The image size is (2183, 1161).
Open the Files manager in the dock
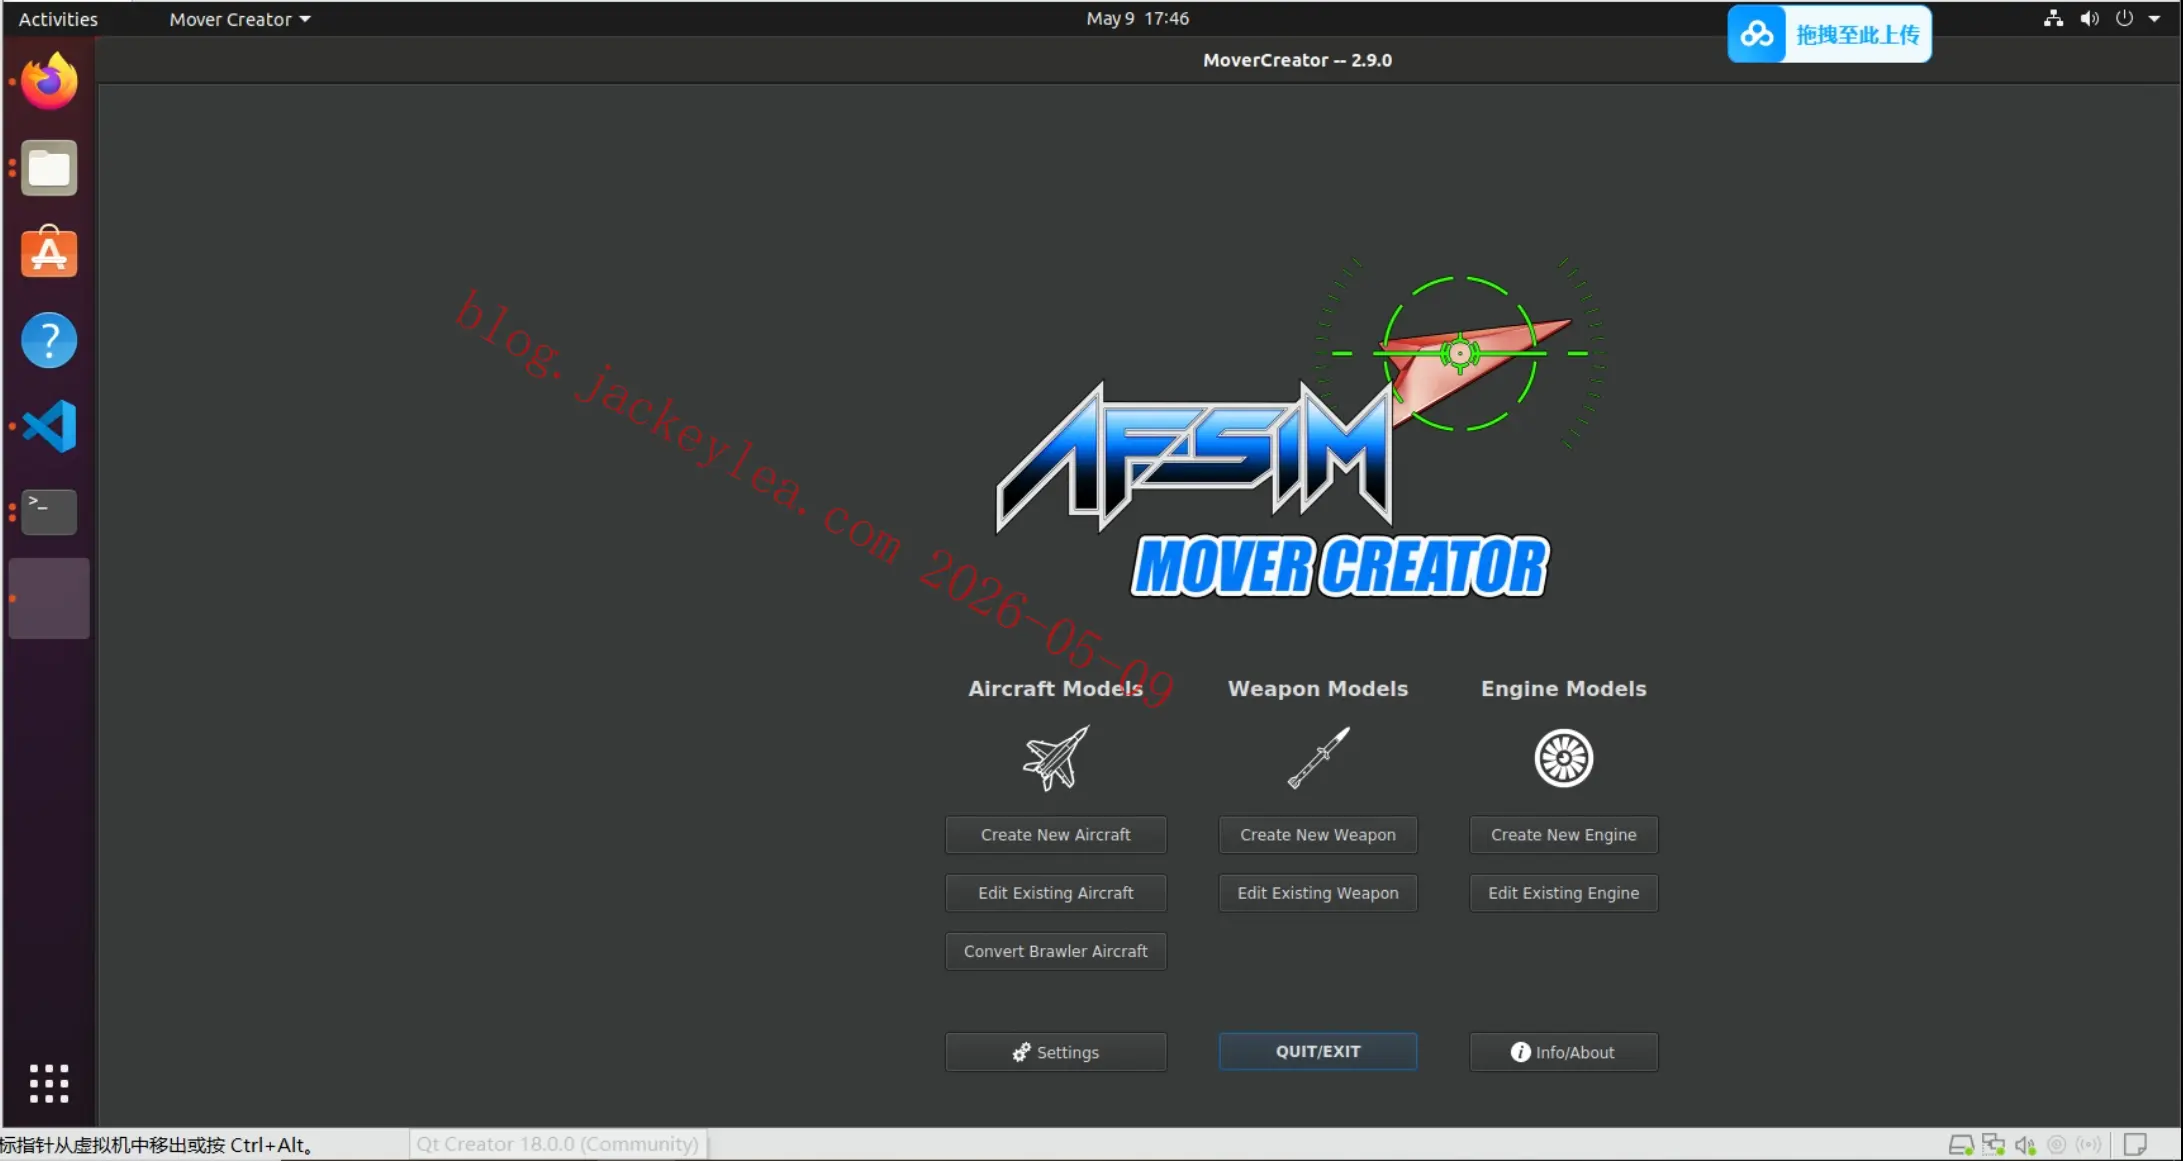click(49, 167)
